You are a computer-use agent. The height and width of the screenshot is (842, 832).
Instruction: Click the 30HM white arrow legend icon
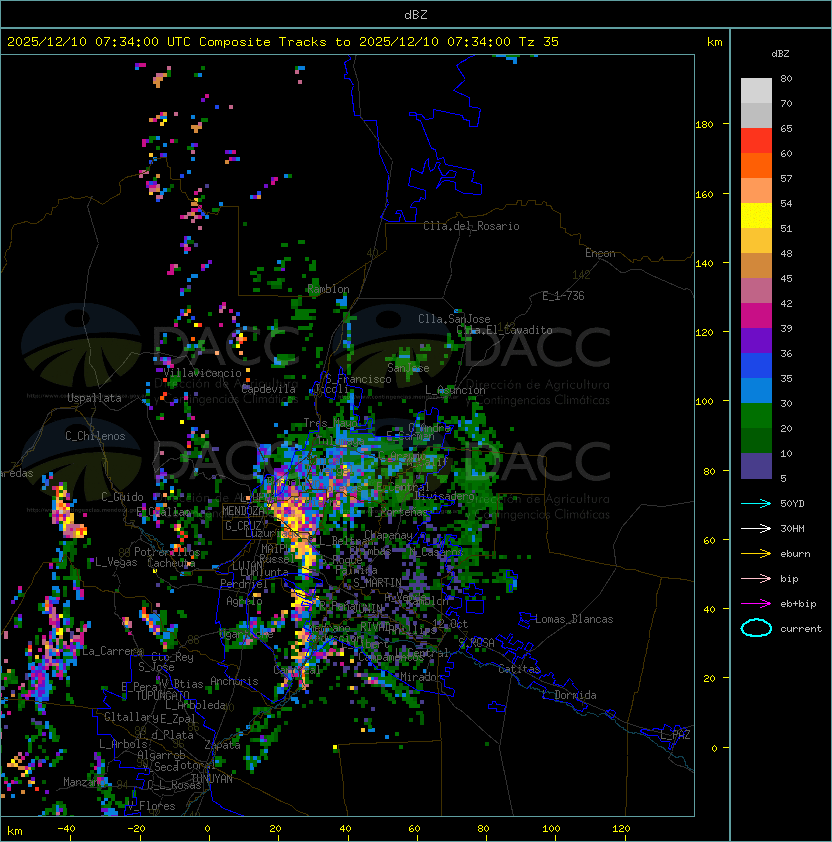tap(756, 528)
